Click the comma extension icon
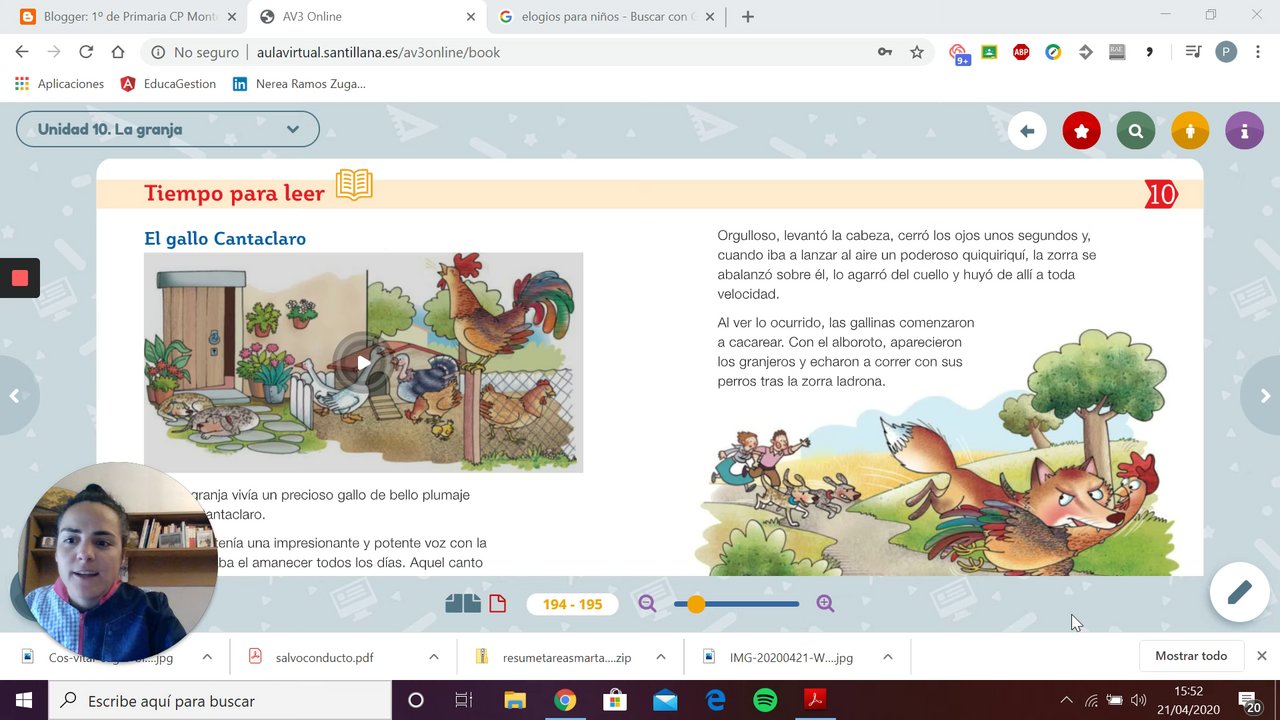The height and width of the screenshot is (720, 1280). click(1149, 52)
